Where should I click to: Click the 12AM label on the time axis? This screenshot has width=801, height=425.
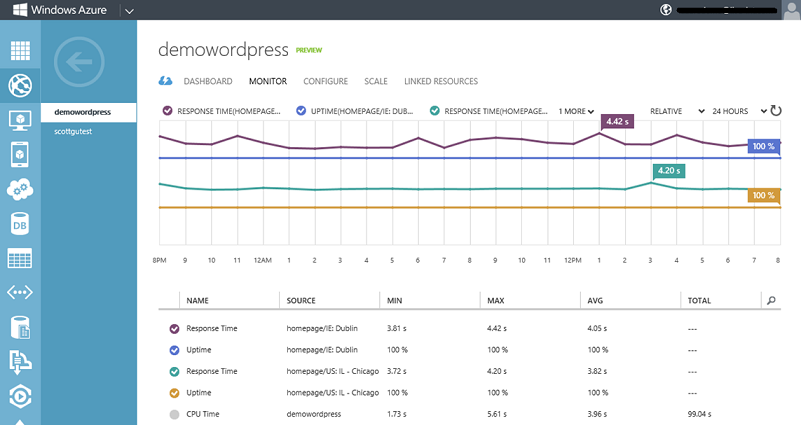pyautogui.click(x=263, y=261)
